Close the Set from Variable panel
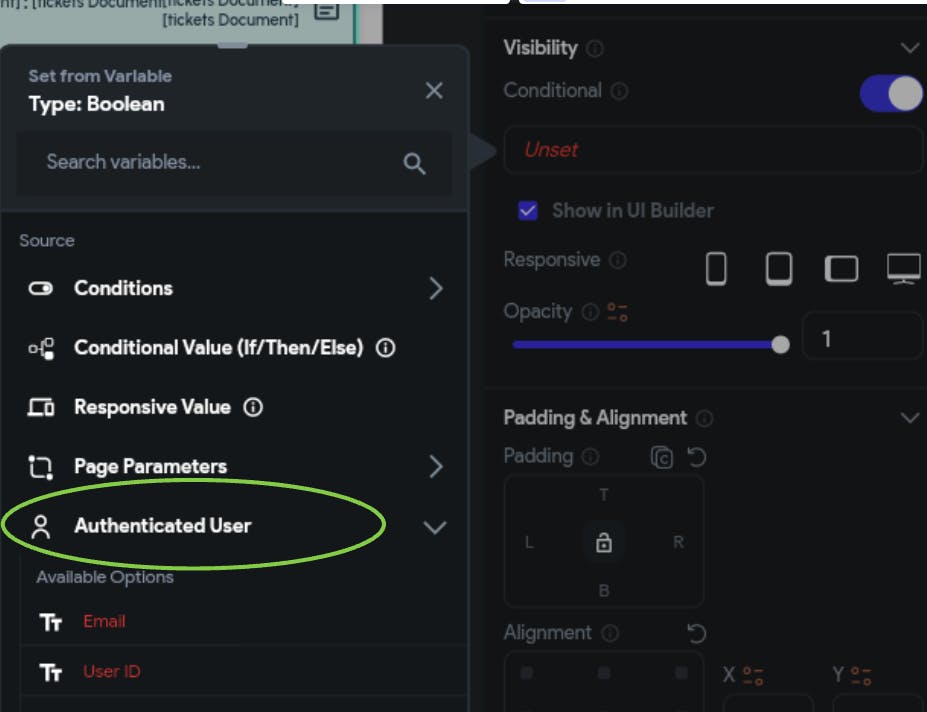Viewport: 927px width, 712px height. point(433,90)
